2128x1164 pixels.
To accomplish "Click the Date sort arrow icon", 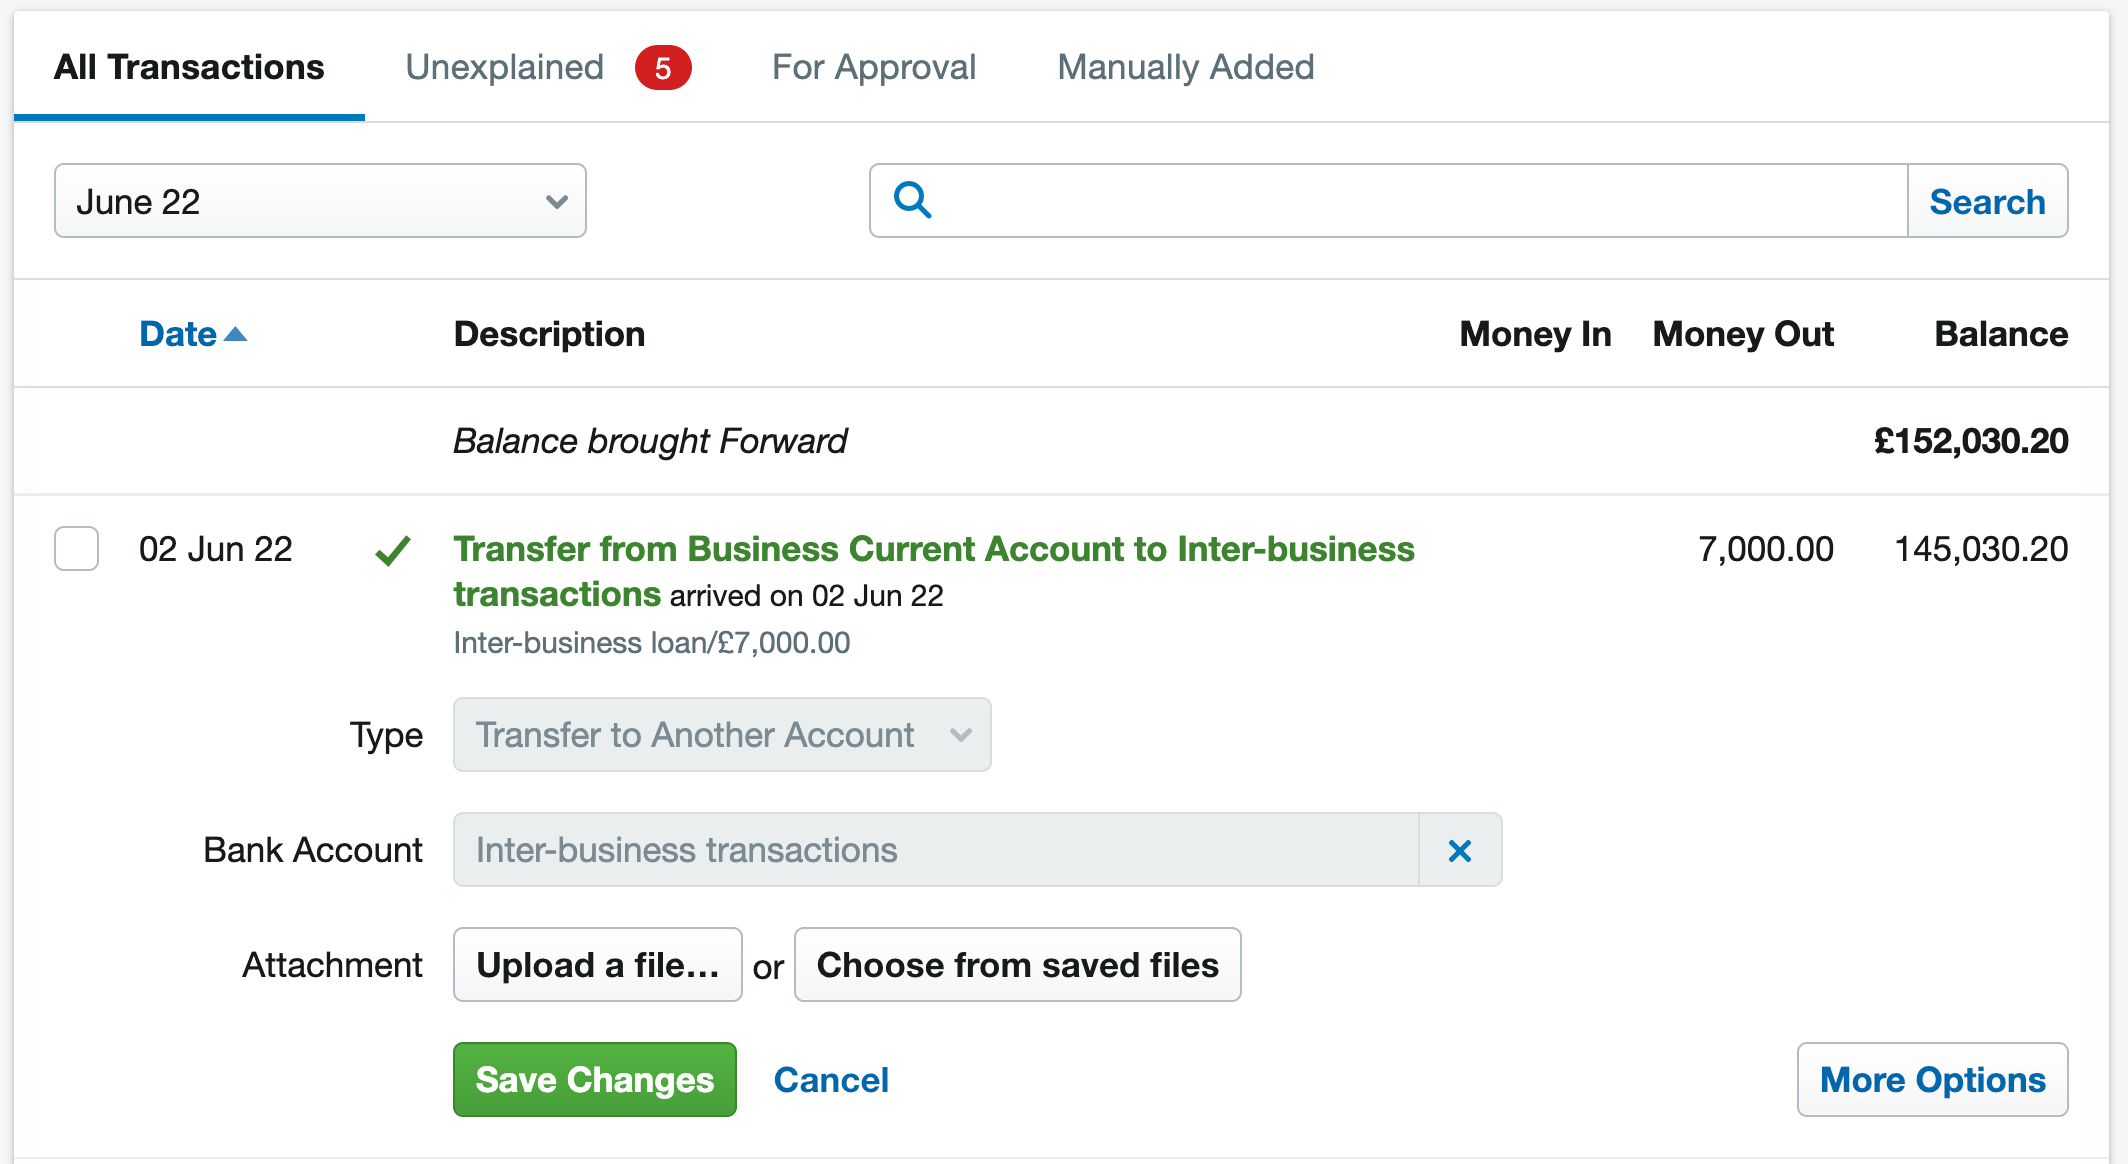I will 235,334.
